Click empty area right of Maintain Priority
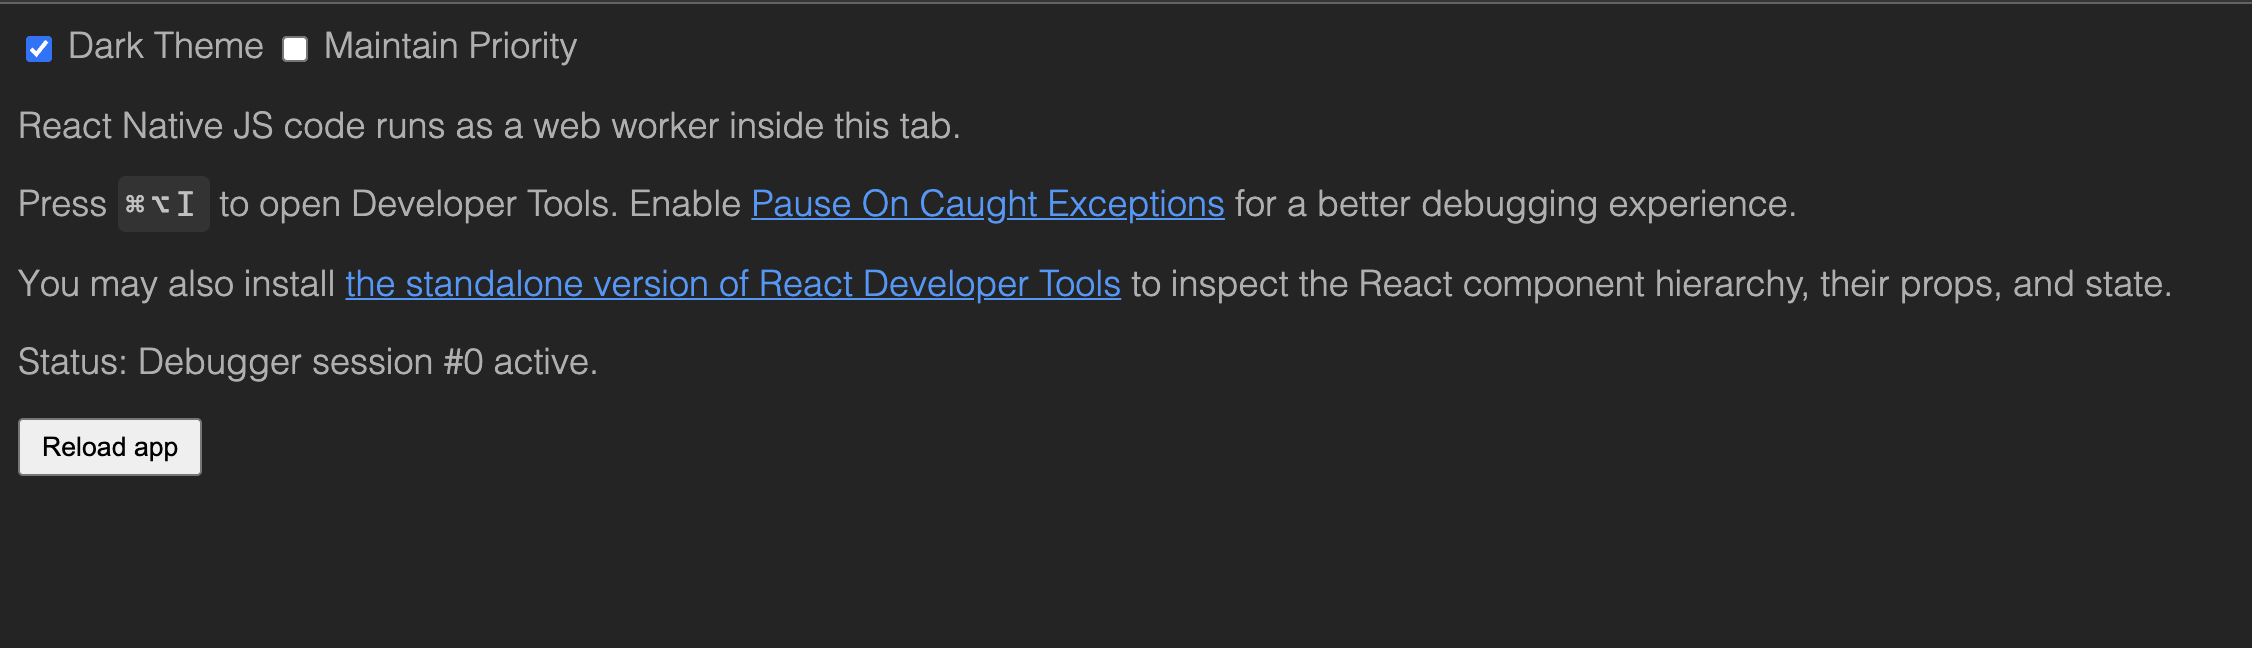This screenshot has height=648, width=2252. 1400,46
